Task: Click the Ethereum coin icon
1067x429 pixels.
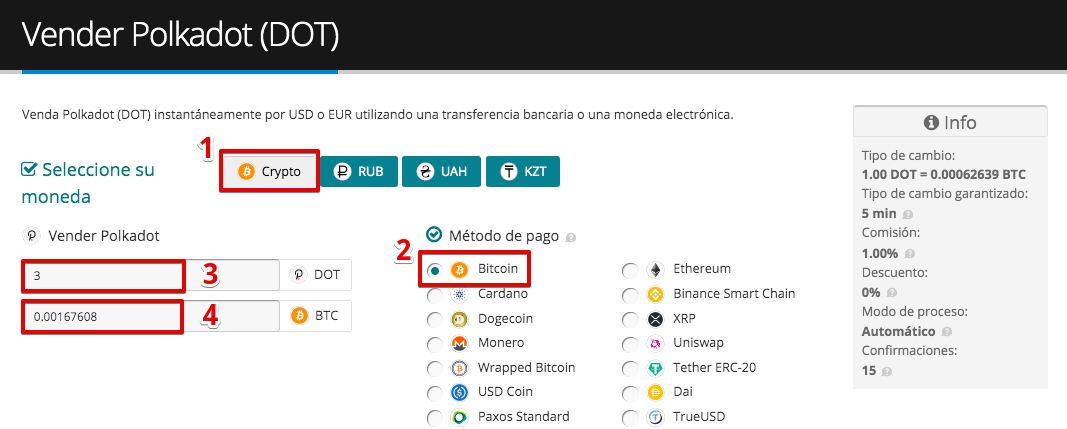Action: tap(655, 270)
